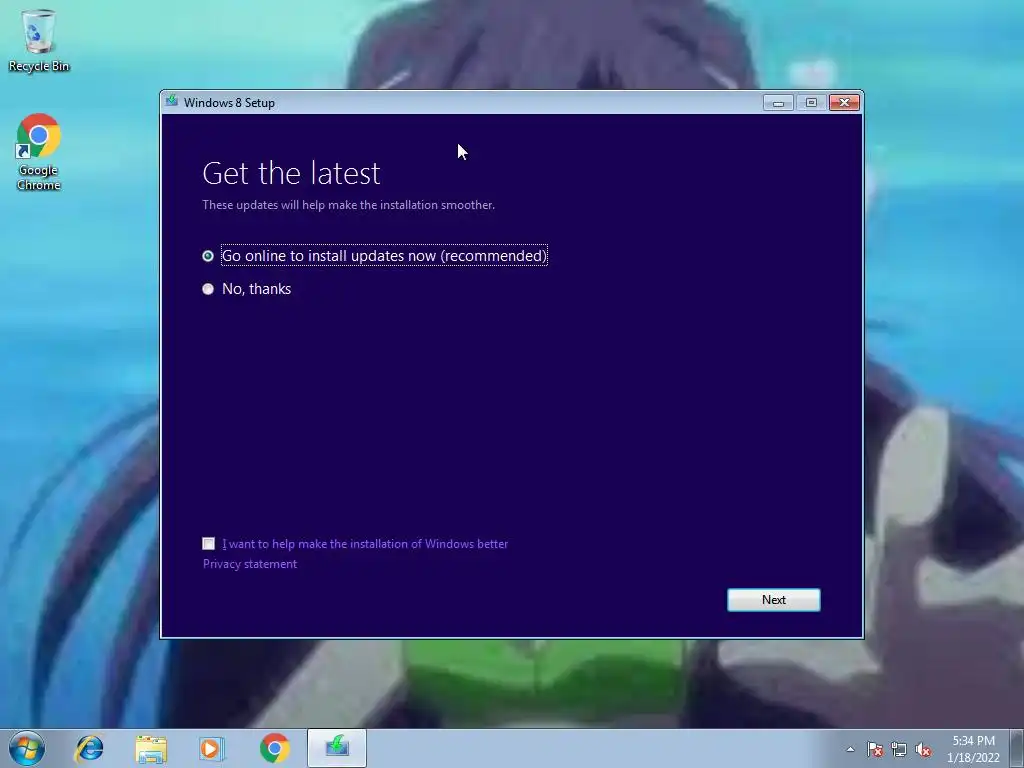Launch Chrome from the taskbar
Viewport: 1024px width, 768px height.
(274, 748)
